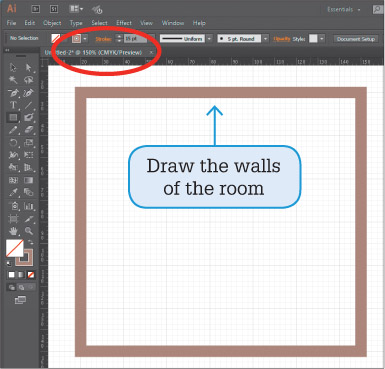Select the Pencil tool
The image size is (385, 369).
(13, 130)
